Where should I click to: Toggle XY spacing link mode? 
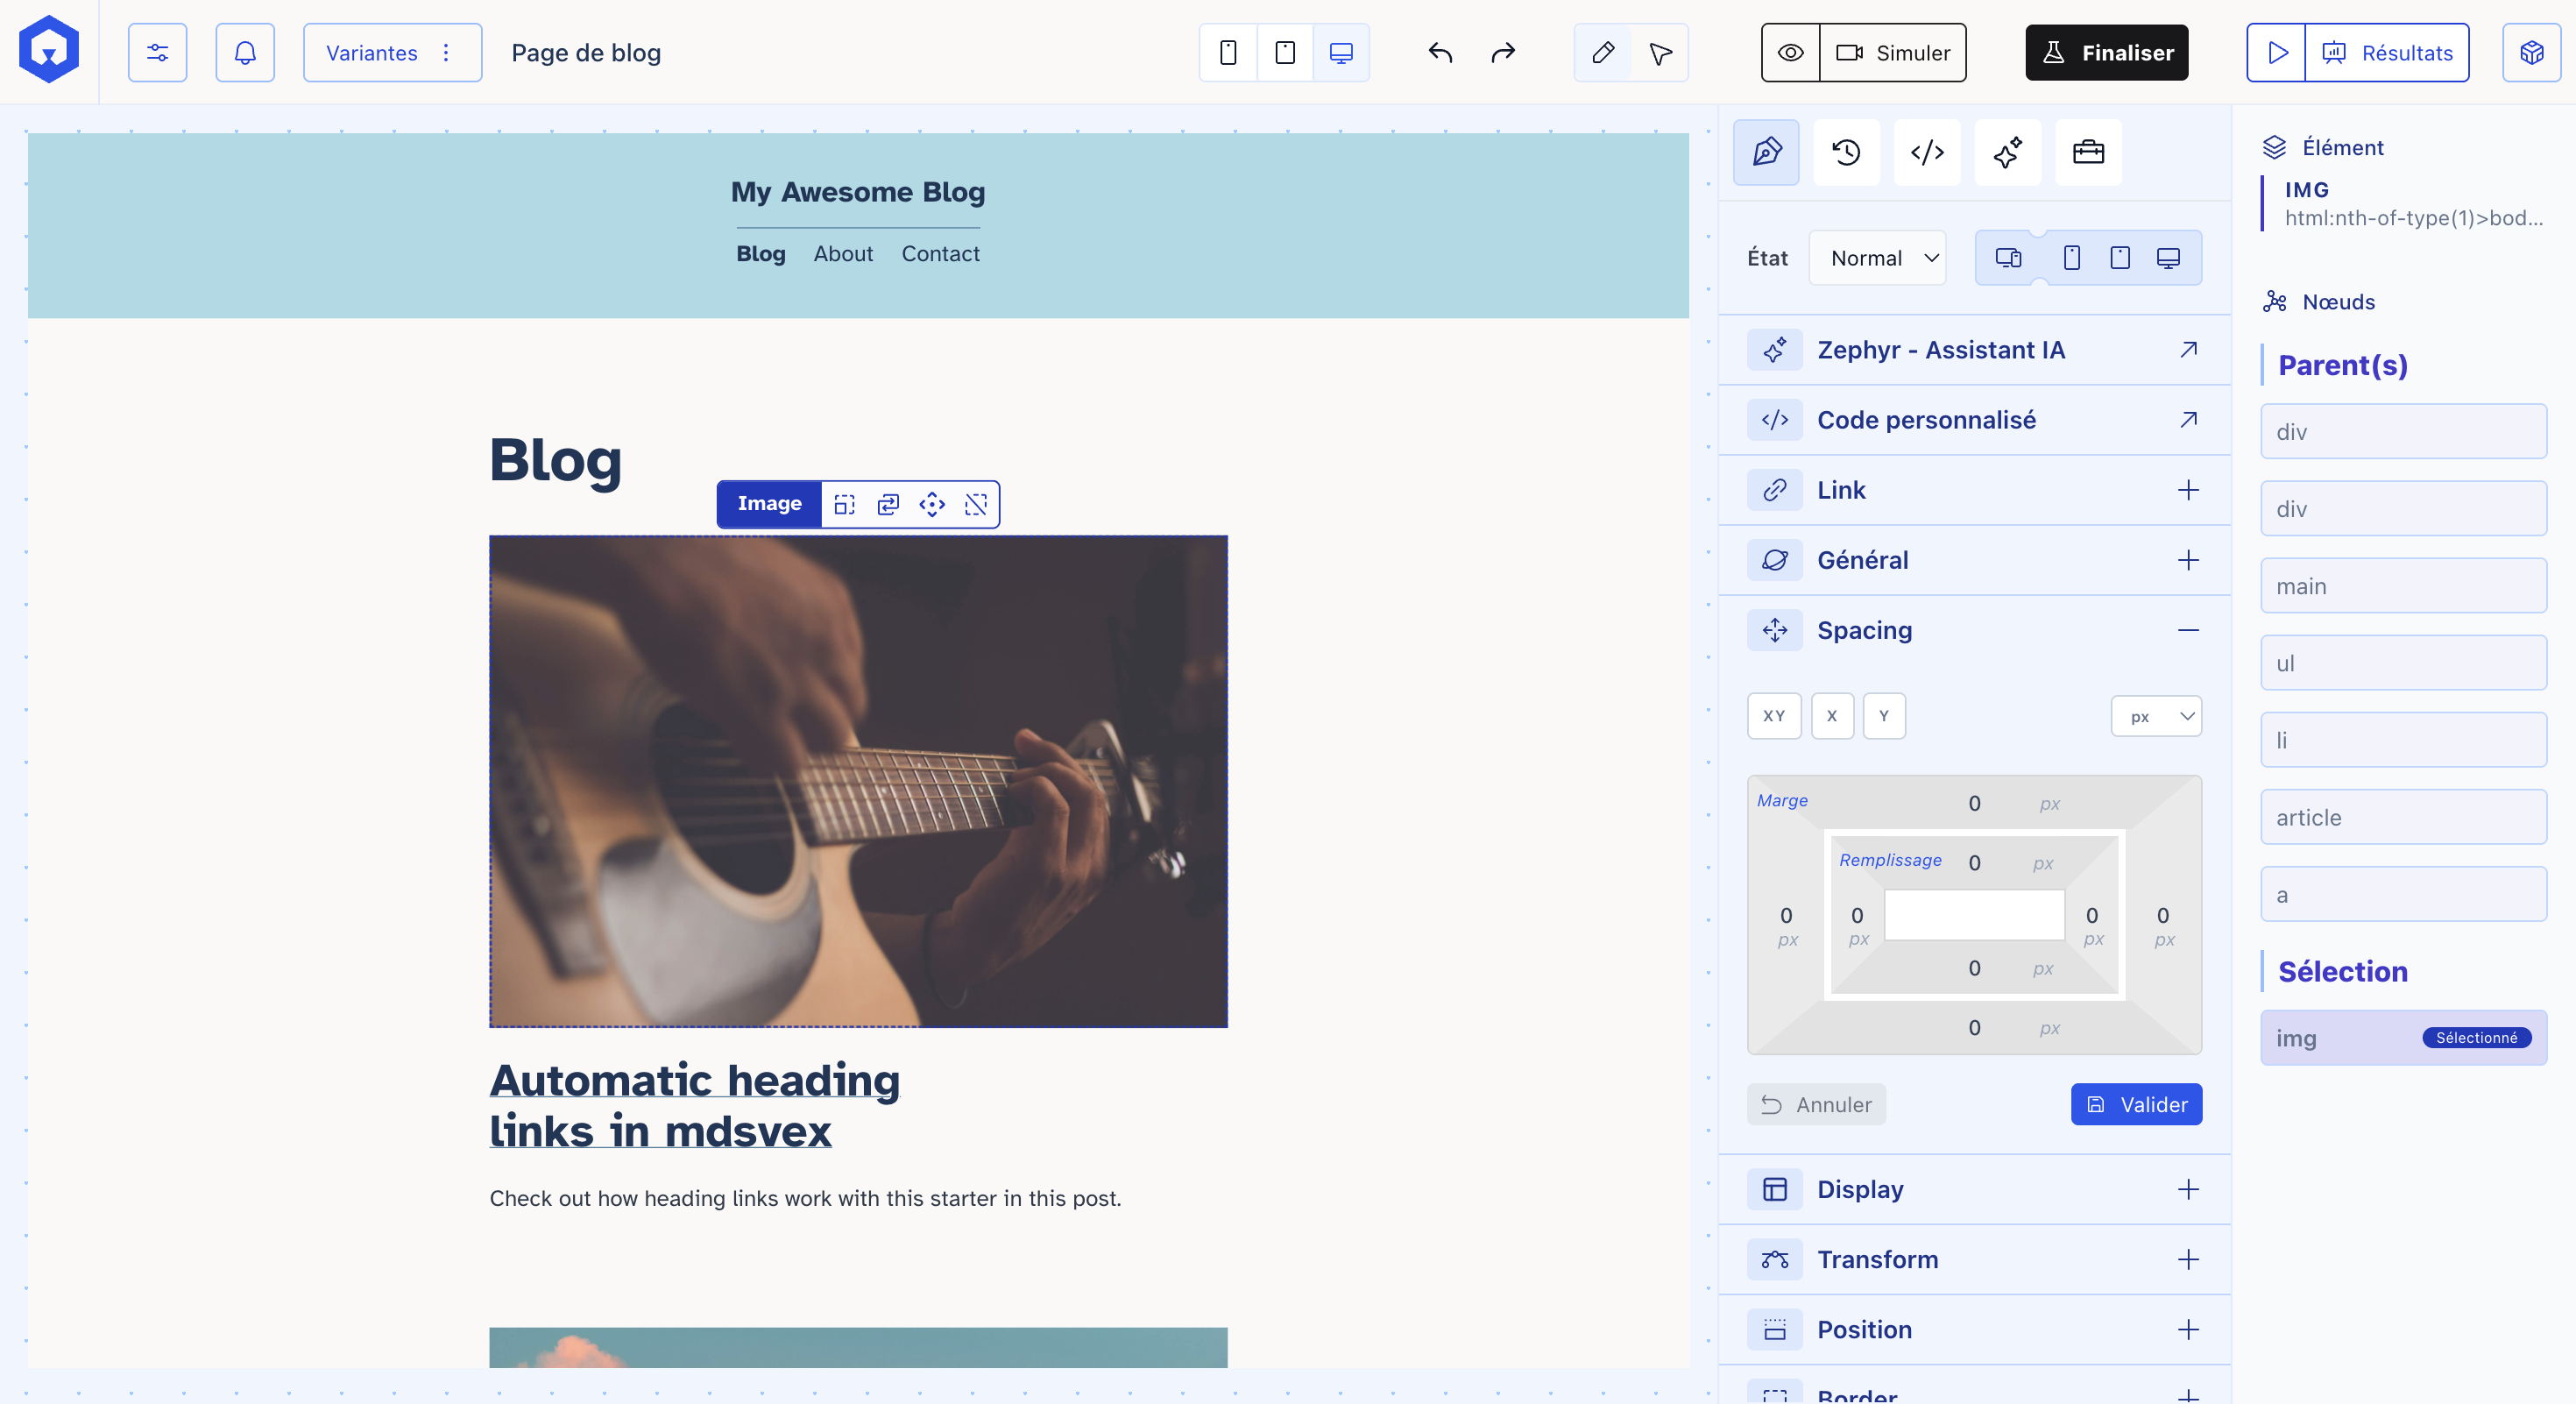pyautogui.click(x=1773, y=716)
